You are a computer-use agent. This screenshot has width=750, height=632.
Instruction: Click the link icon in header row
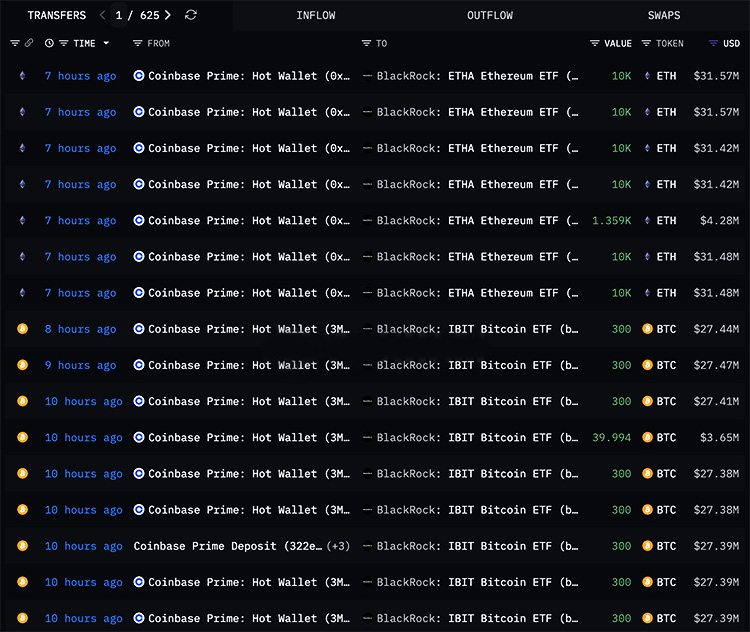29,43
